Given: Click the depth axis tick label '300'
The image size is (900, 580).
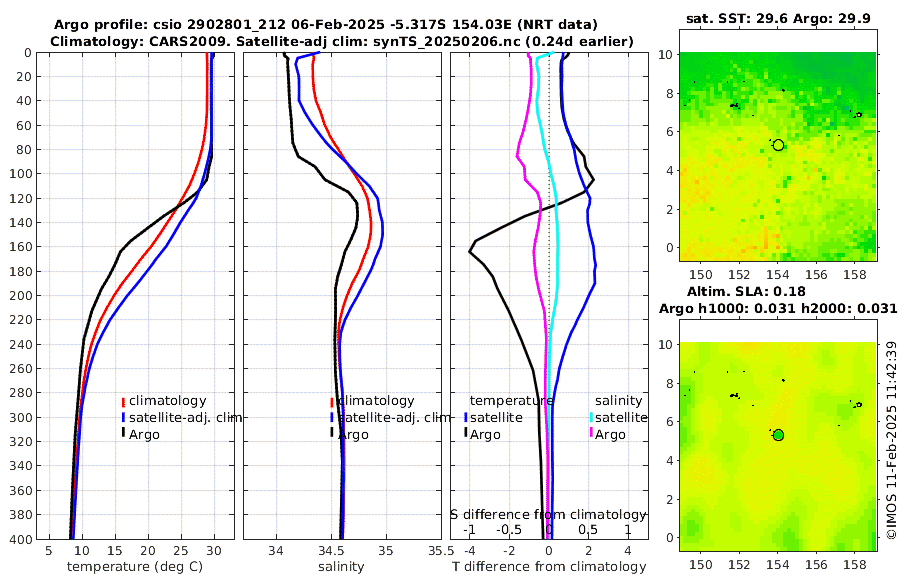Looking at the screenshot, I should coord(21,417).
